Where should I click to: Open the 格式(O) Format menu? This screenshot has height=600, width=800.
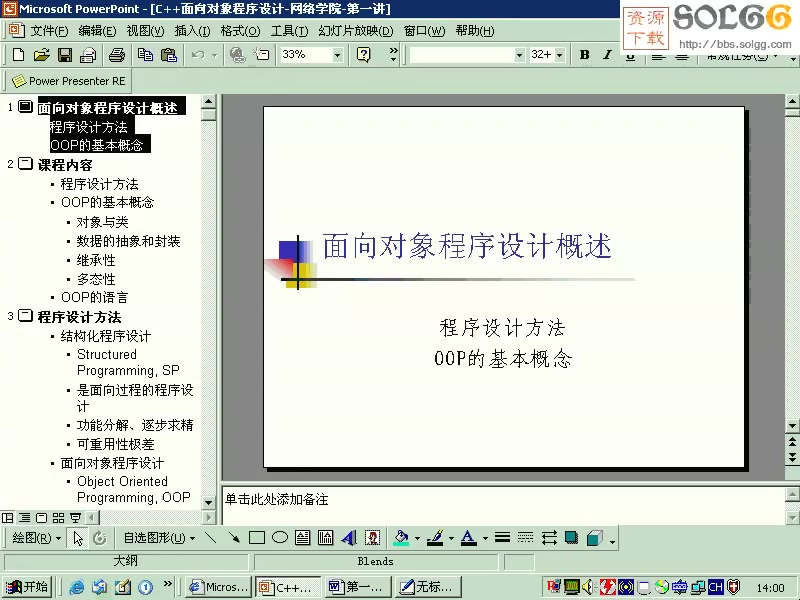(240, 31)
